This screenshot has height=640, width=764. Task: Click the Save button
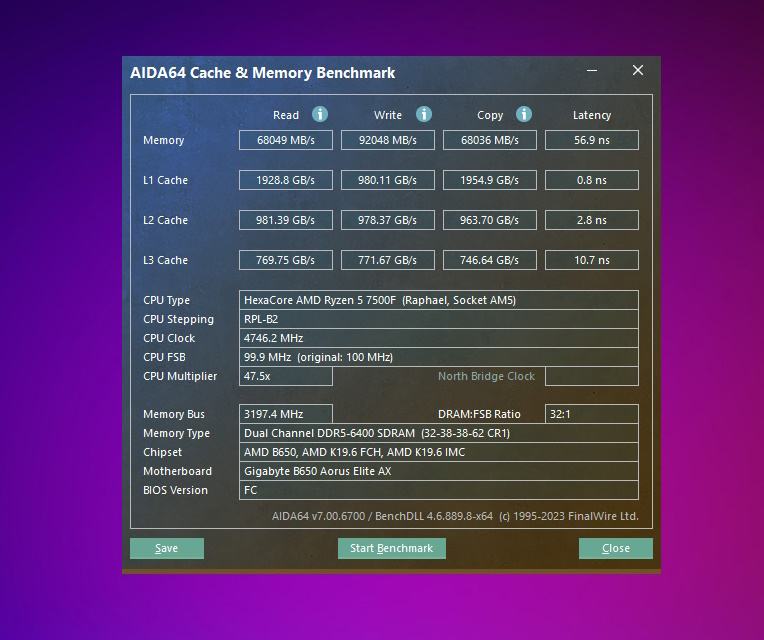(x=167, y=548)
